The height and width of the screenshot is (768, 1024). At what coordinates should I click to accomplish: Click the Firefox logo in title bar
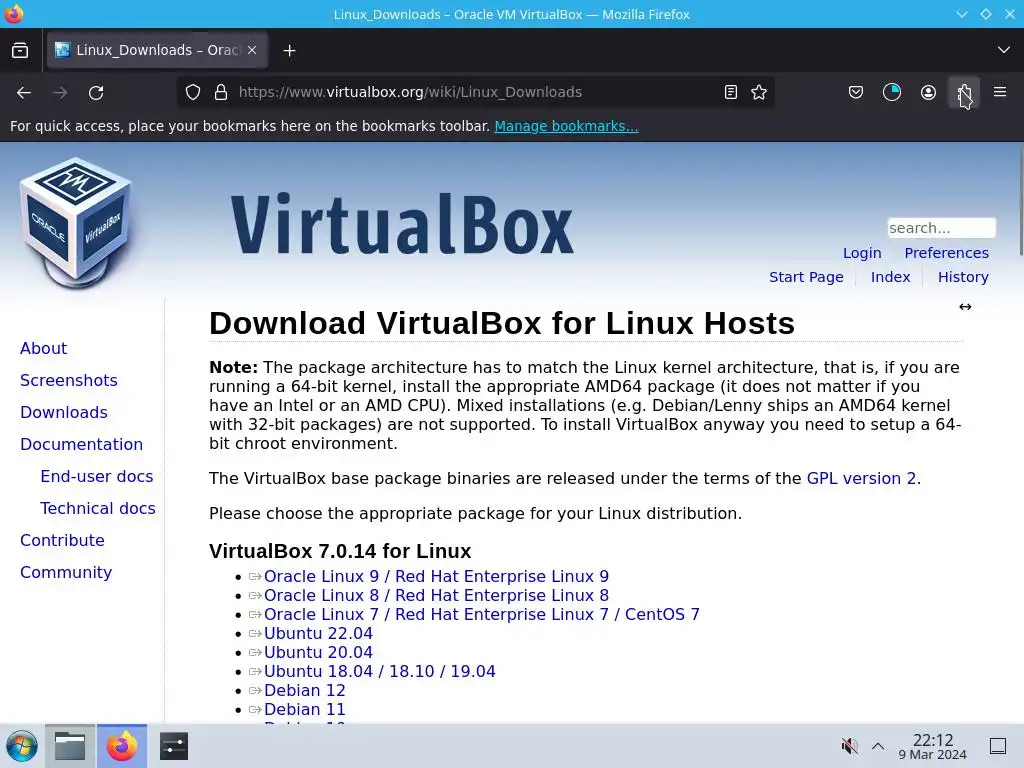click(x=14, y=14)
